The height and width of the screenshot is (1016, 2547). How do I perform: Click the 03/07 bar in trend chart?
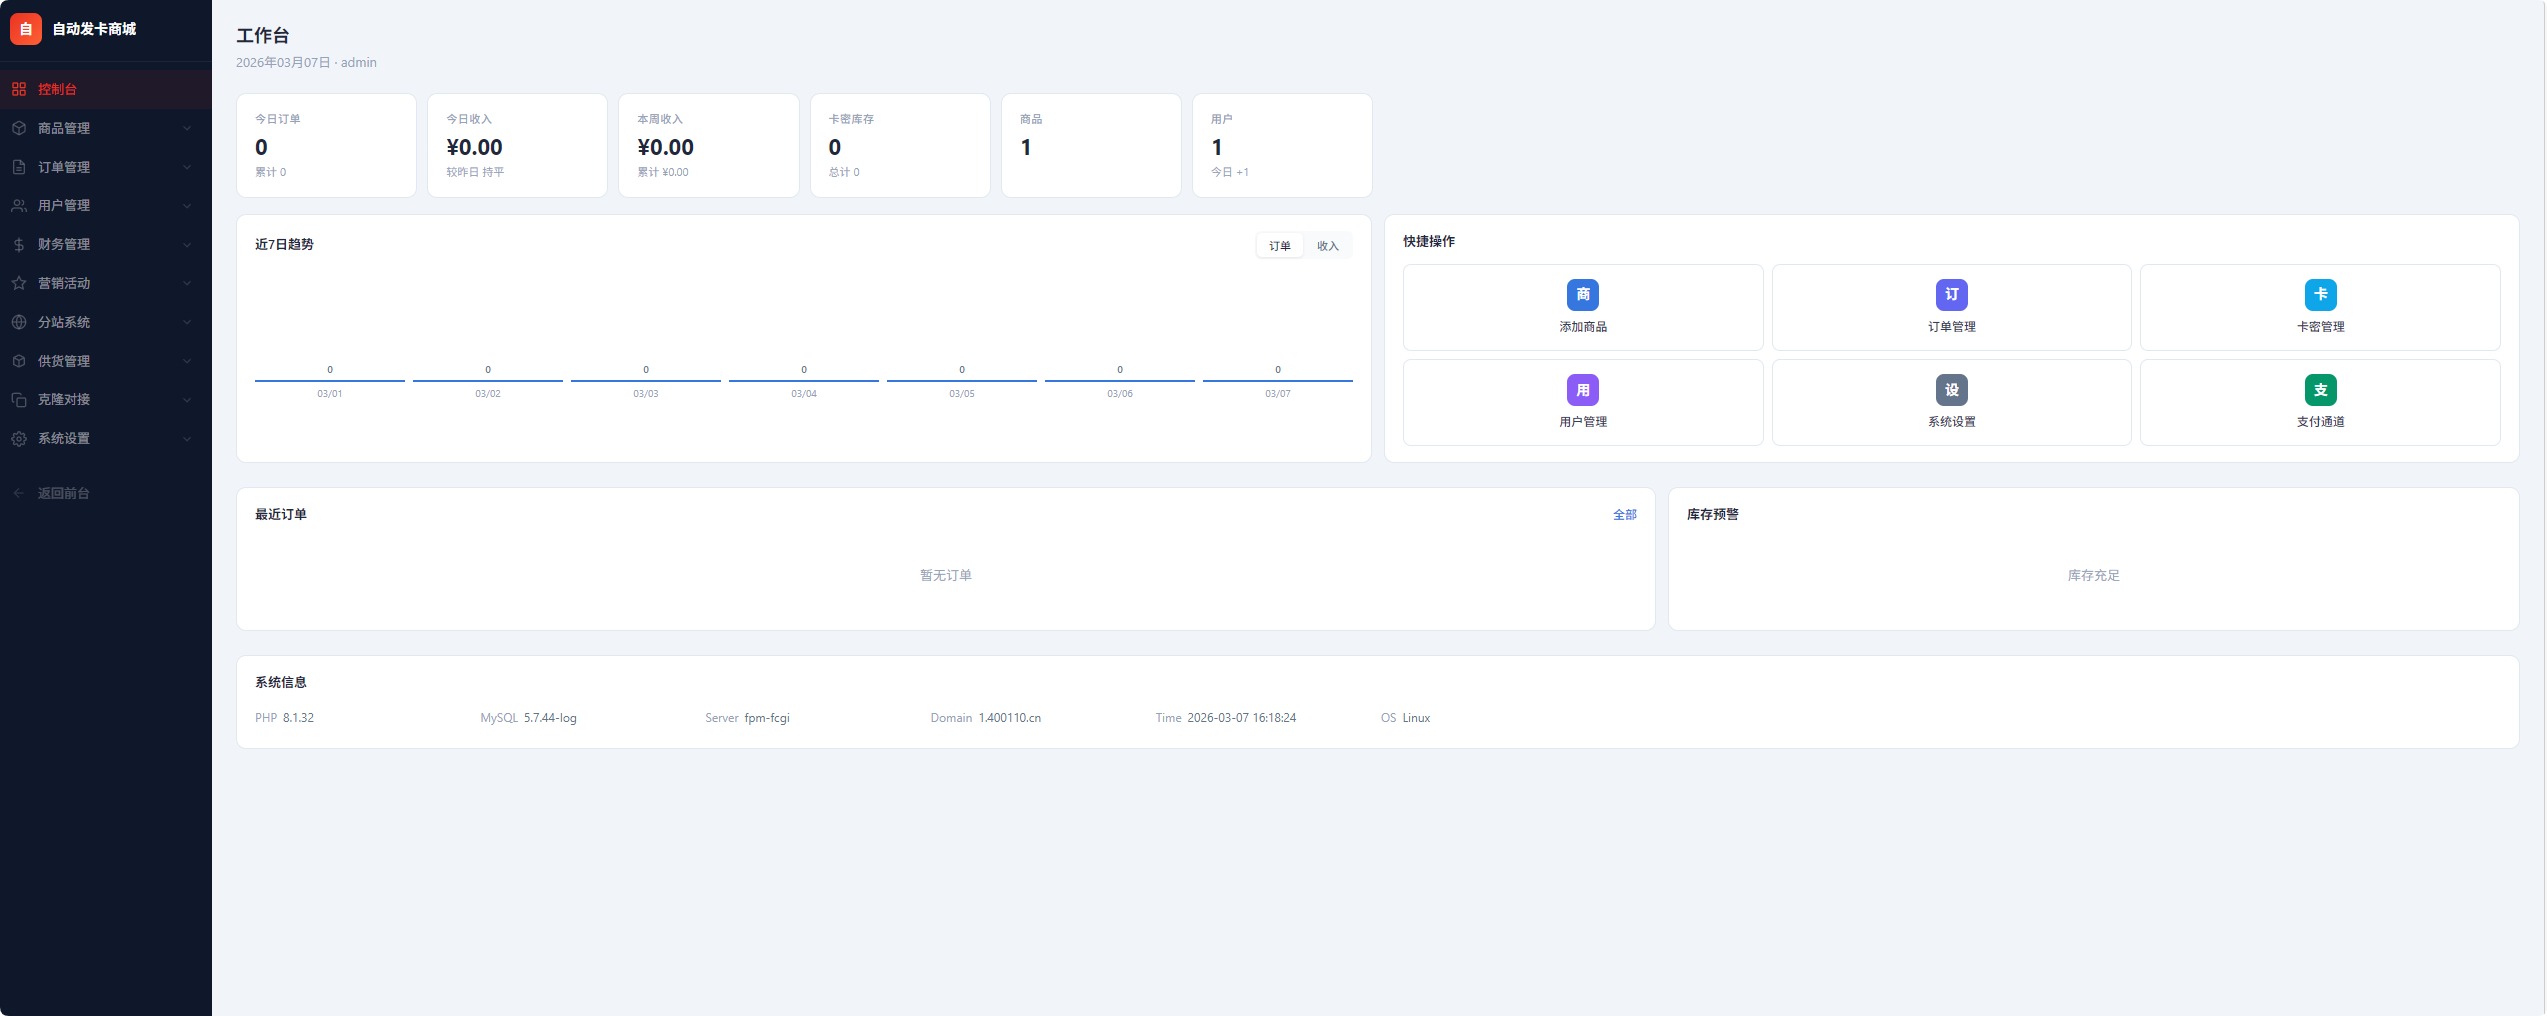point(1277,380)
